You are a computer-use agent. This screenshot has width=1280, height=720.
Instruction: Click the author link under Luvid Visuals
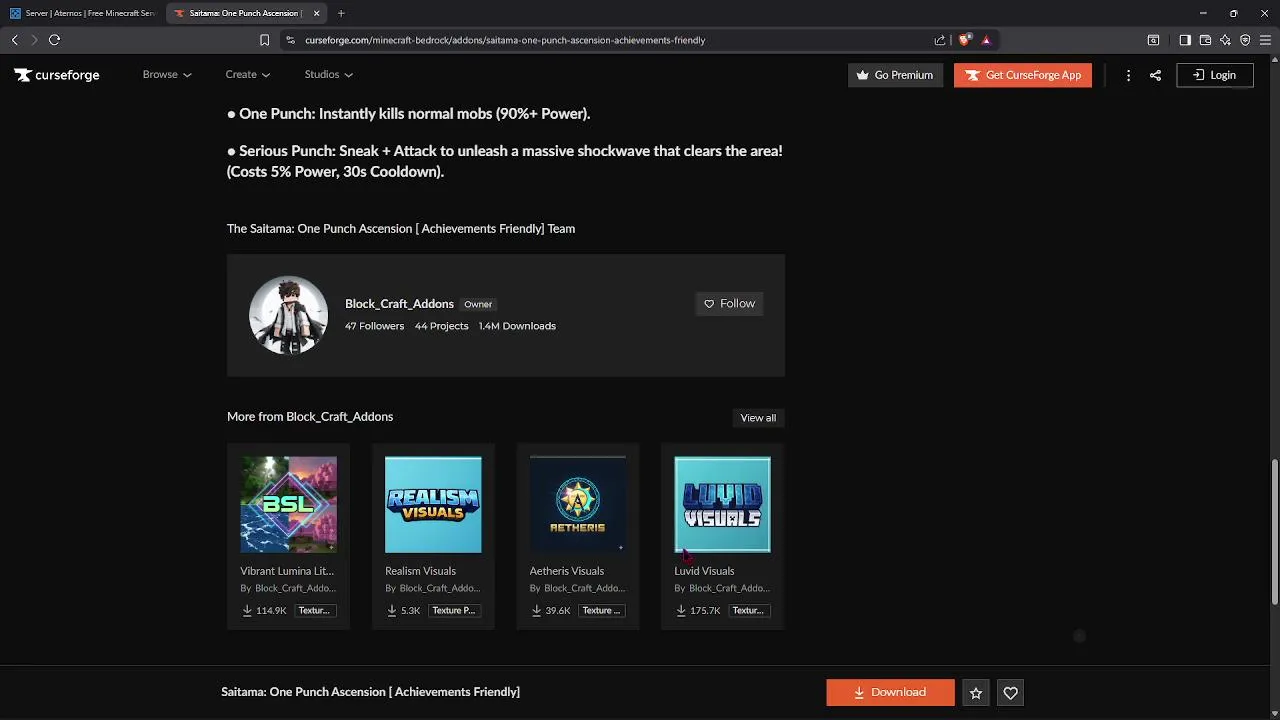(x=729, y=588)
